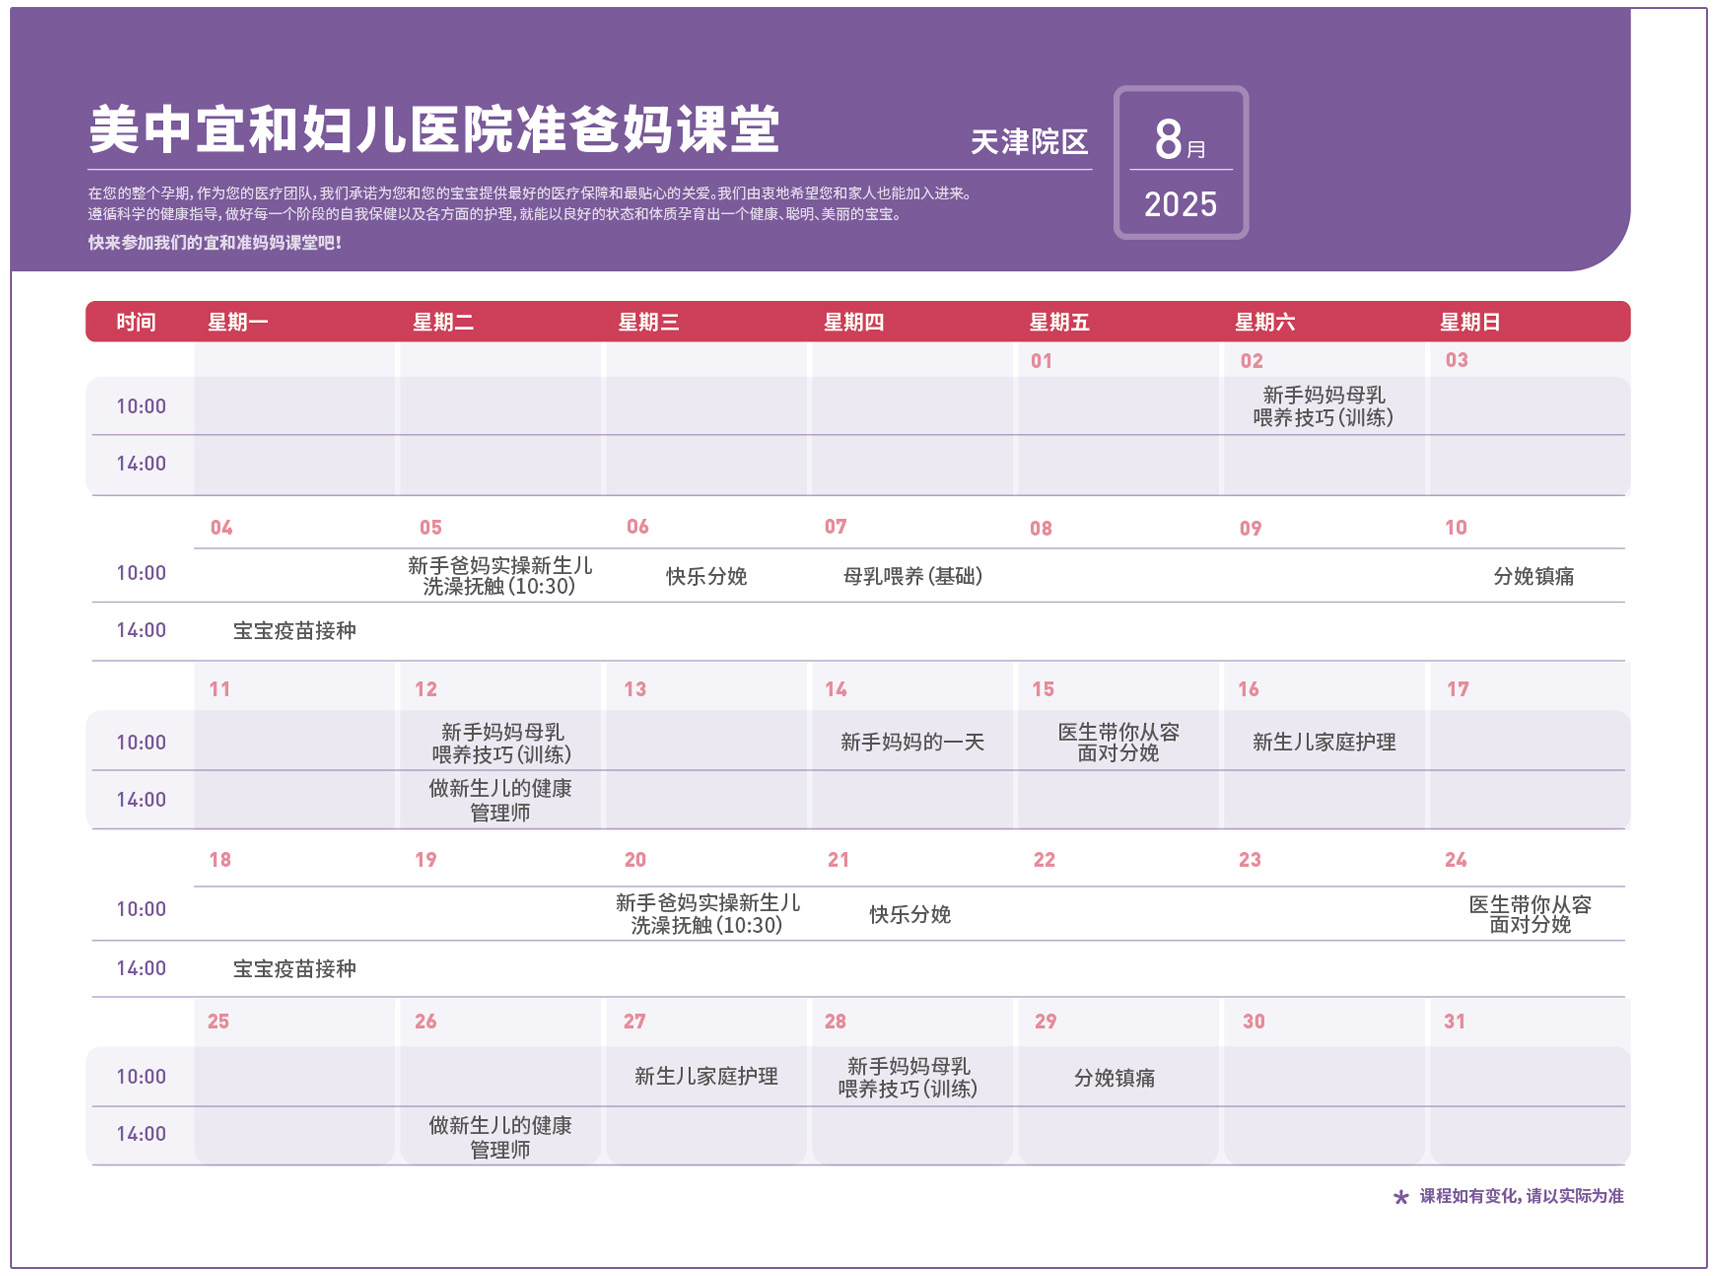Open 新生儿家庭护理 under date 27

[706, 1077]
